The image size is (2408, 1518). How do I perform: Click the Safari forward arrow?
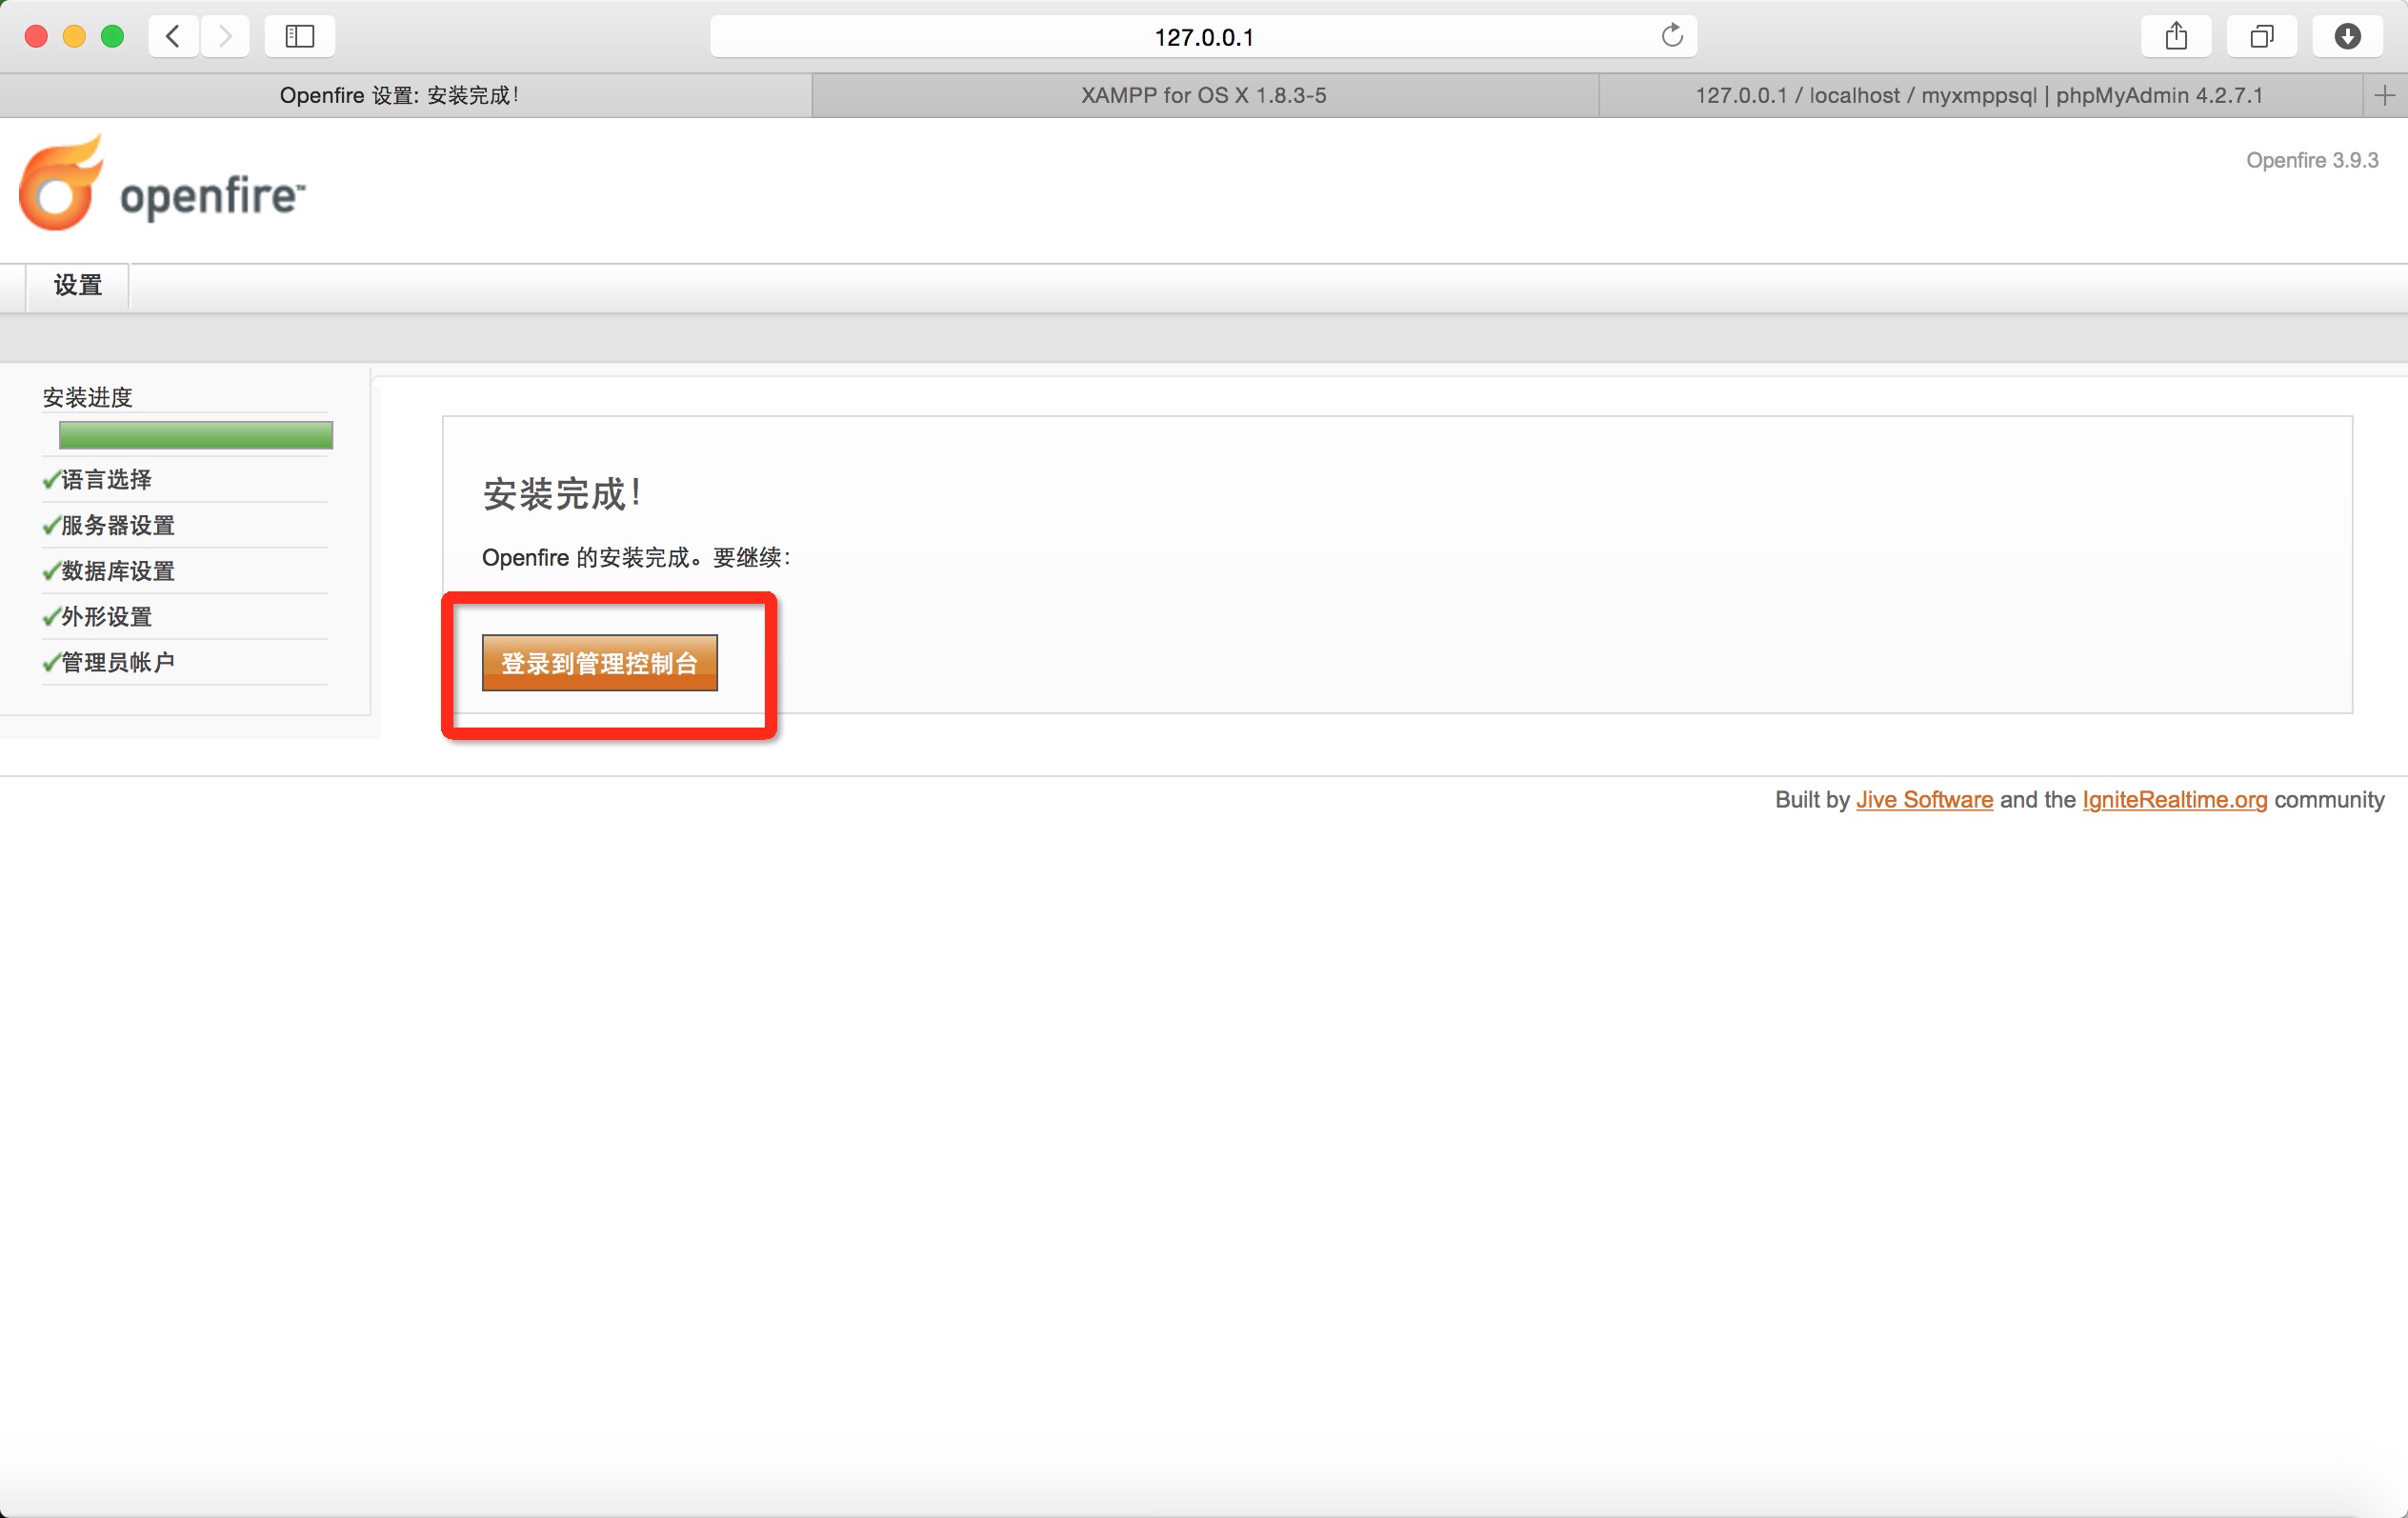point(225,37)
